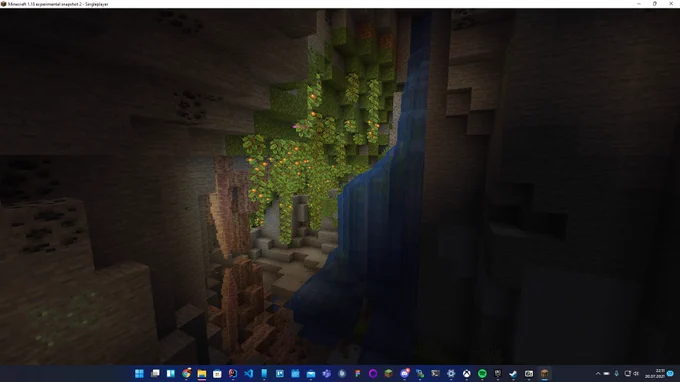The width and height of the screenshot is (680, 382).
Task: Open Microsoft Teams from the taskbar
Action: tap(327, 373)
